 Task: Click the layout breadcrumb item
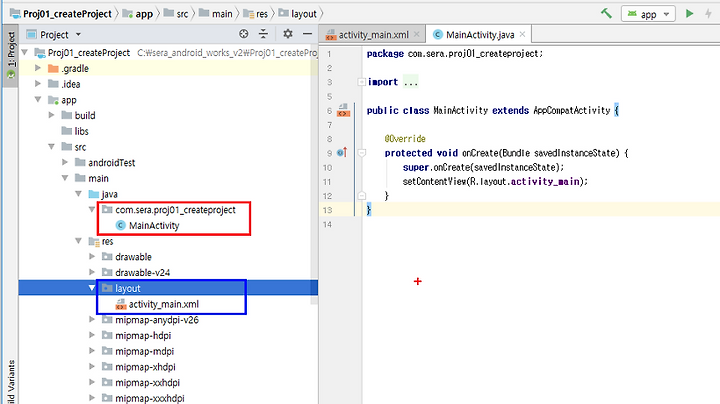tap(298, 14)
